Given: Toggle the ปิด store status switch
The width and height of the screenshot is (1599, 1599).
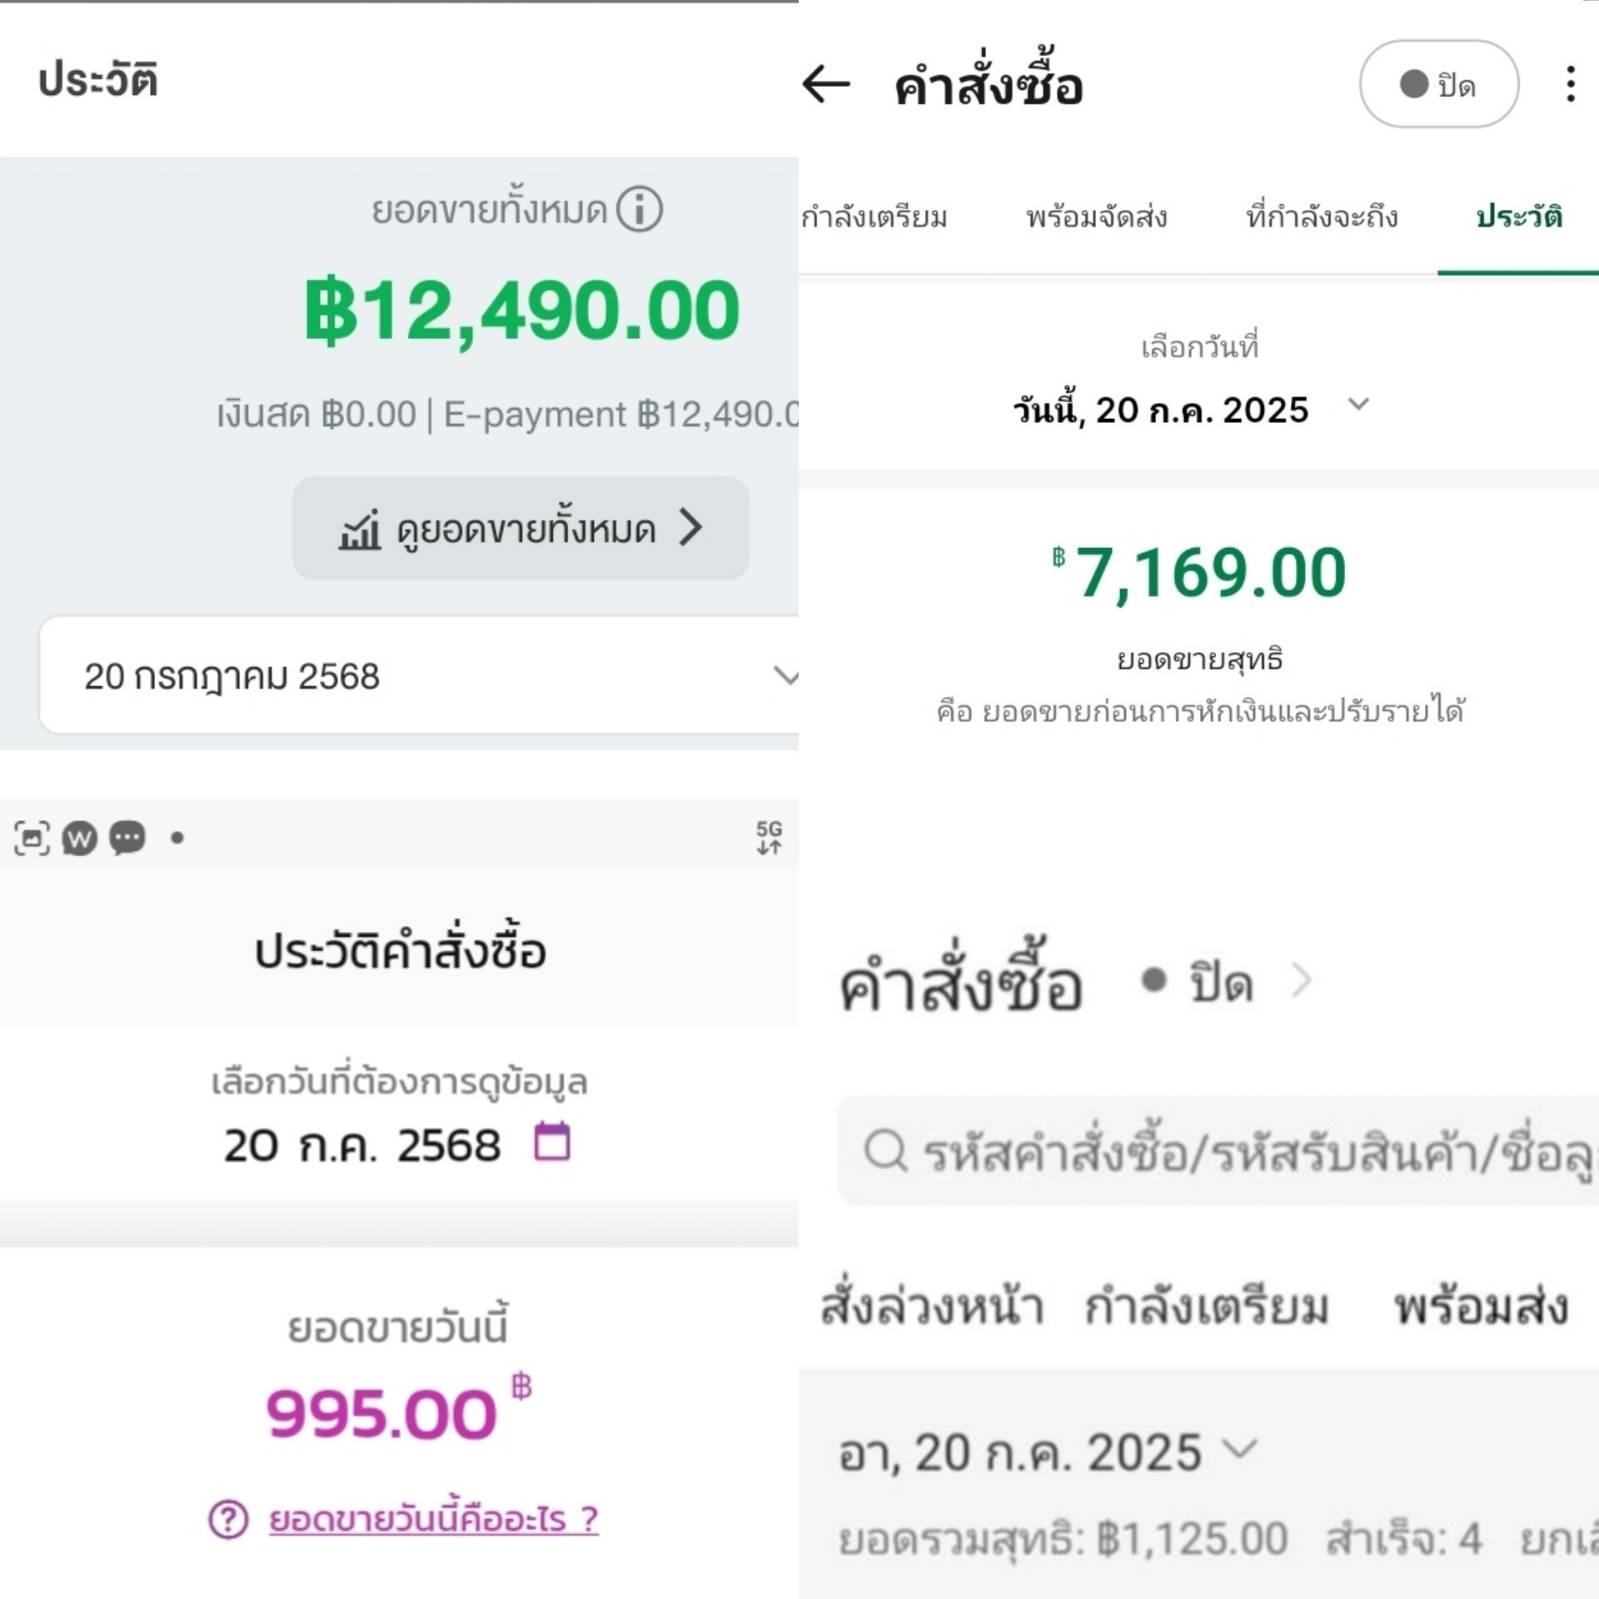Looking at the screenshot, I should pos(1438,84).
